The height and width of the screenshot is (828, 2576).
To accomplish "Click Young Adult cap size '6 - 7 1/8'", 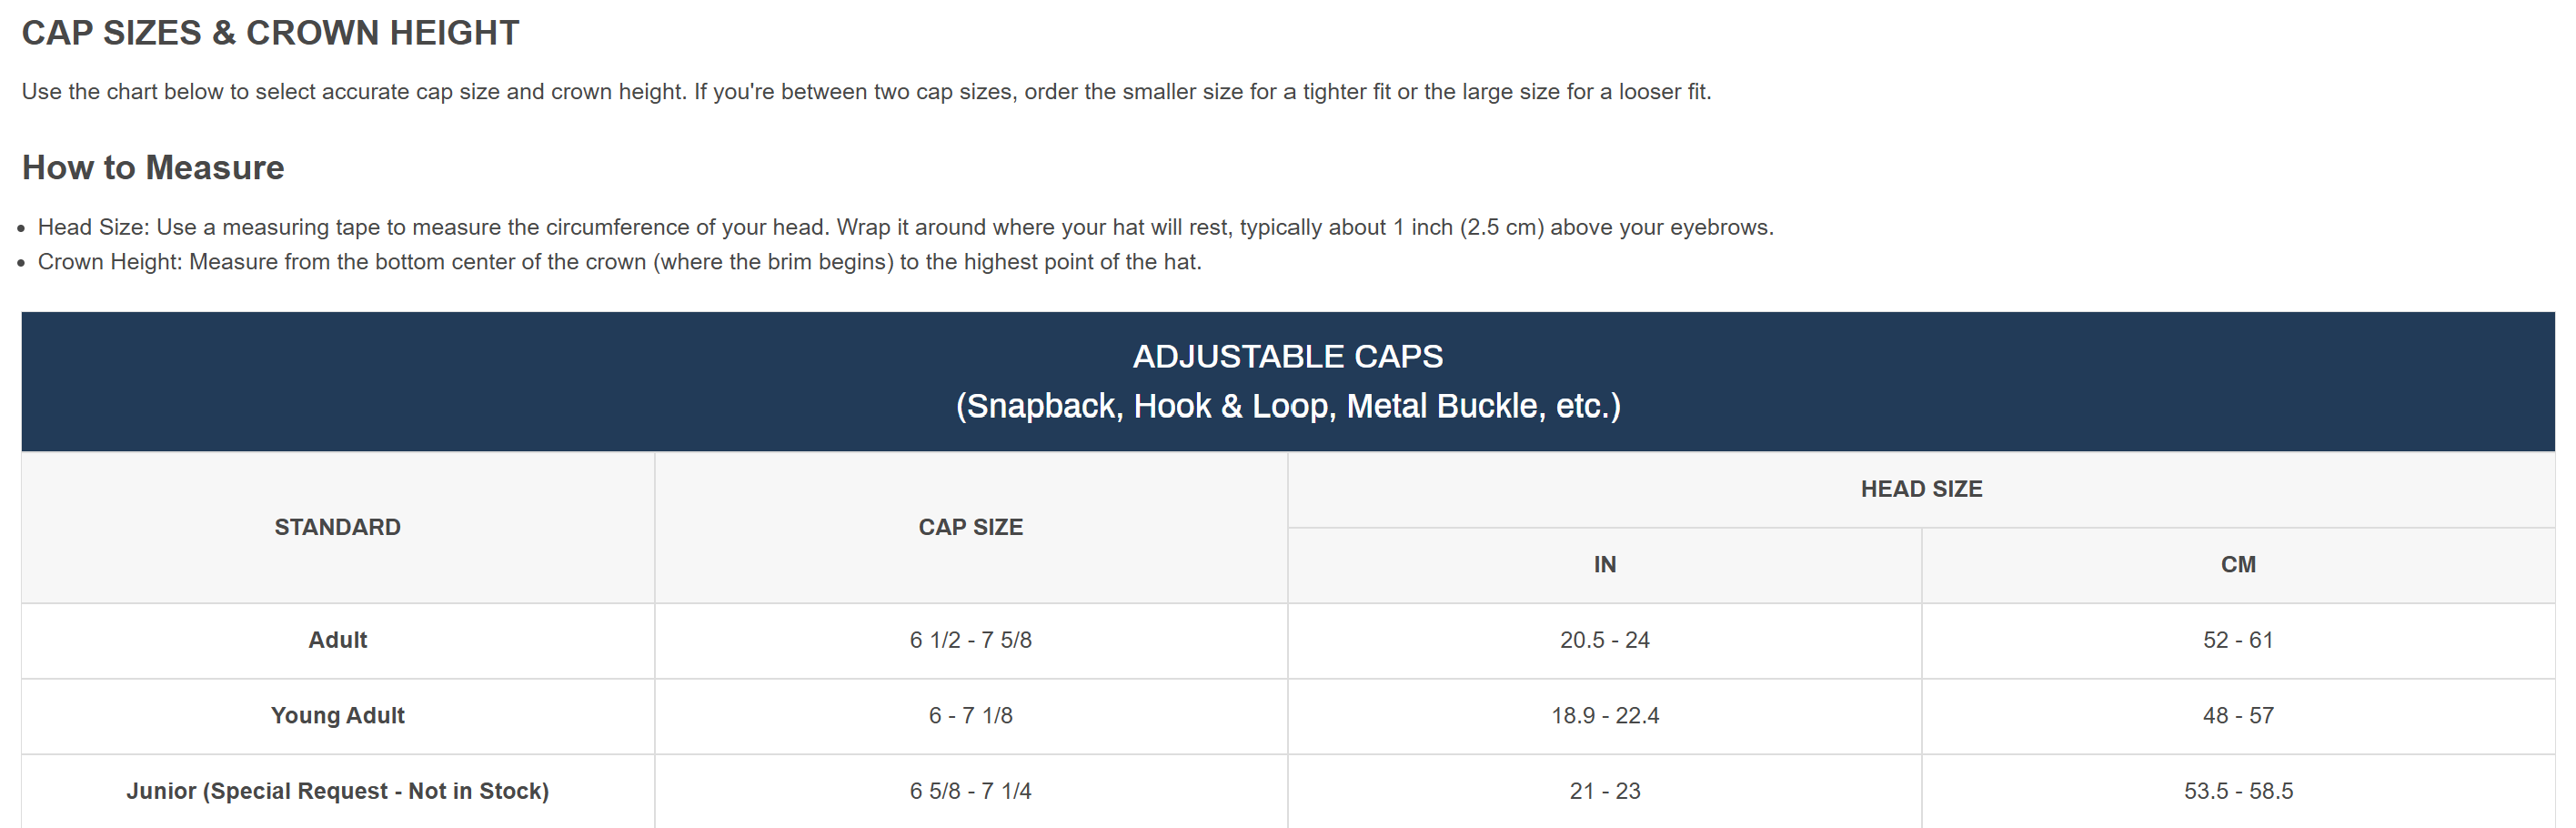I will [970, 716].
